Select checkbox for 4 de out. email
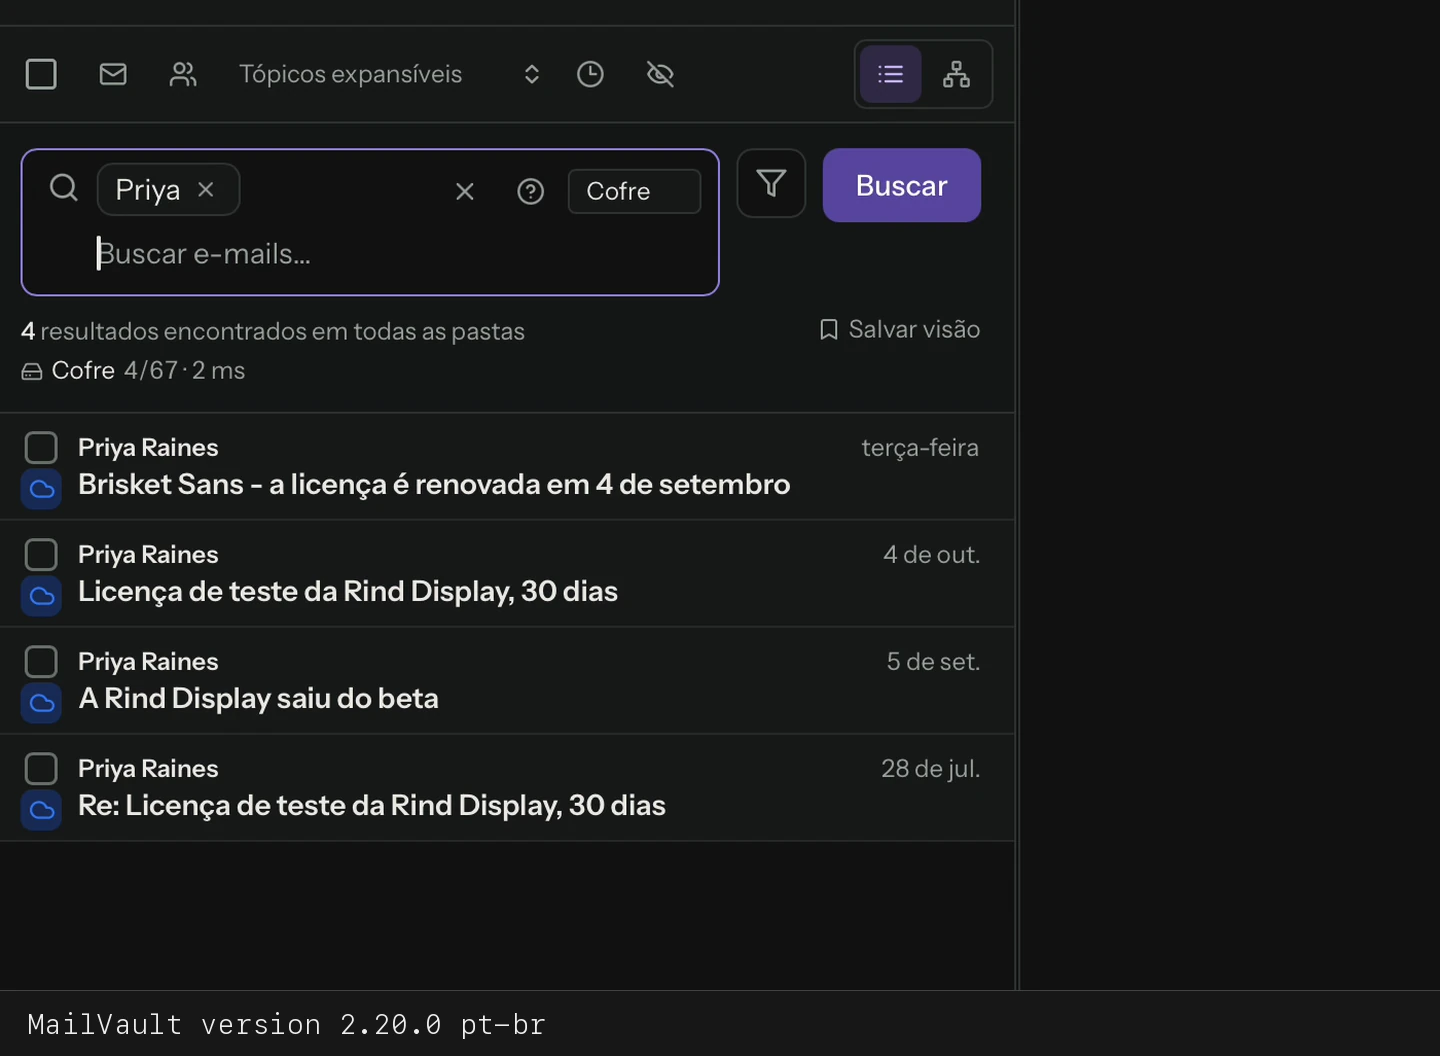 (41, 555)
